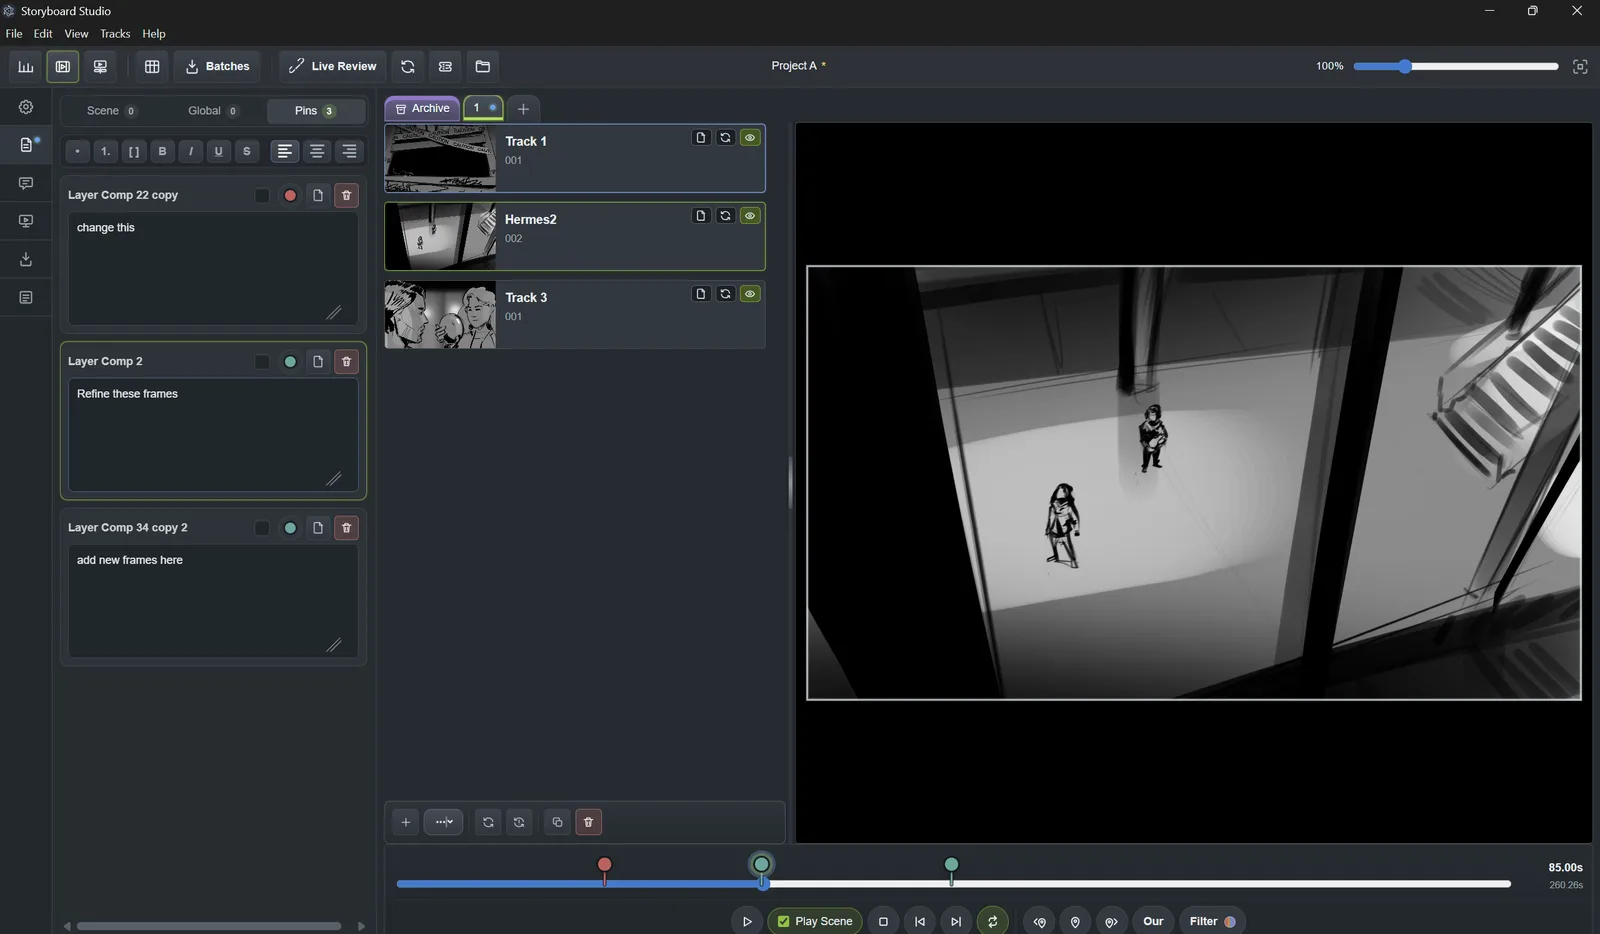
Task: Insert square brackets formatting
Action: pyautogui.click(x=134, y=151)
